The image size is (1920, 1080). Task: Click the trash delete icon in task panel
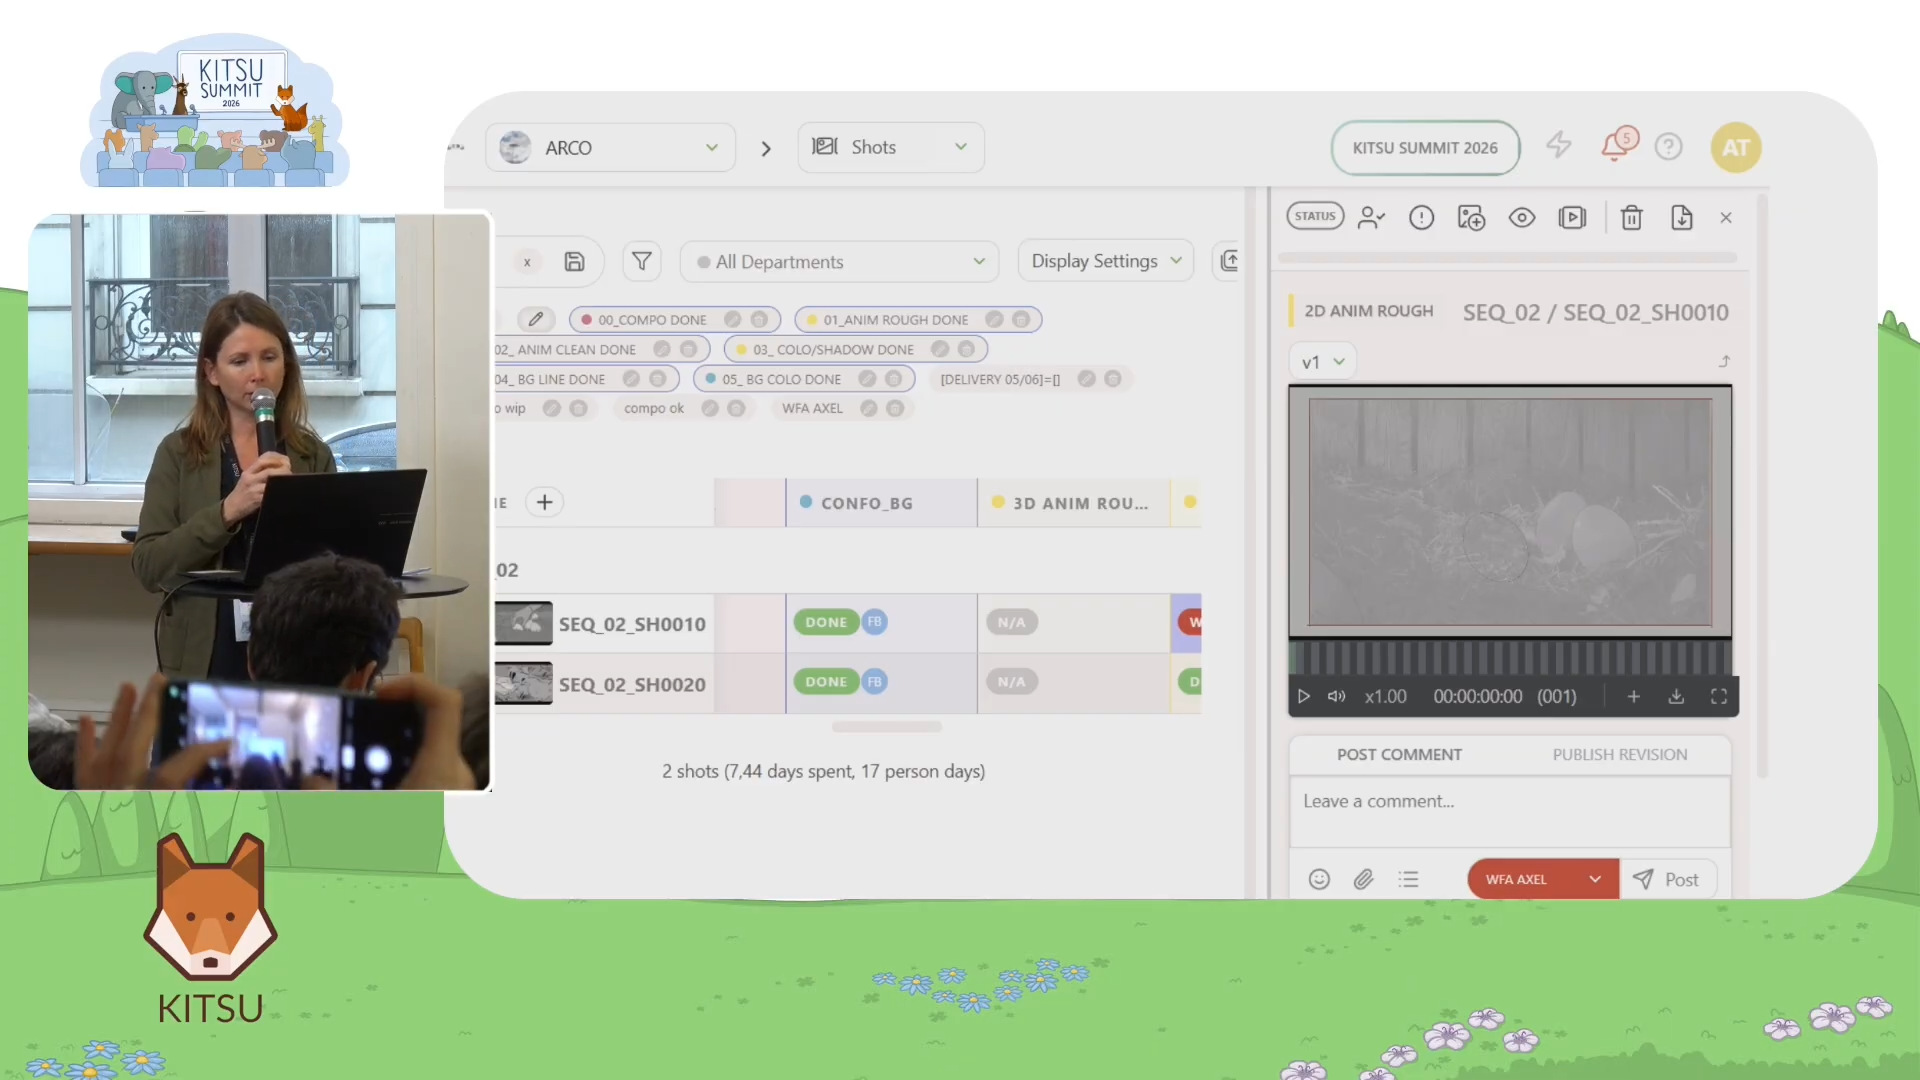click(1631, 217)
